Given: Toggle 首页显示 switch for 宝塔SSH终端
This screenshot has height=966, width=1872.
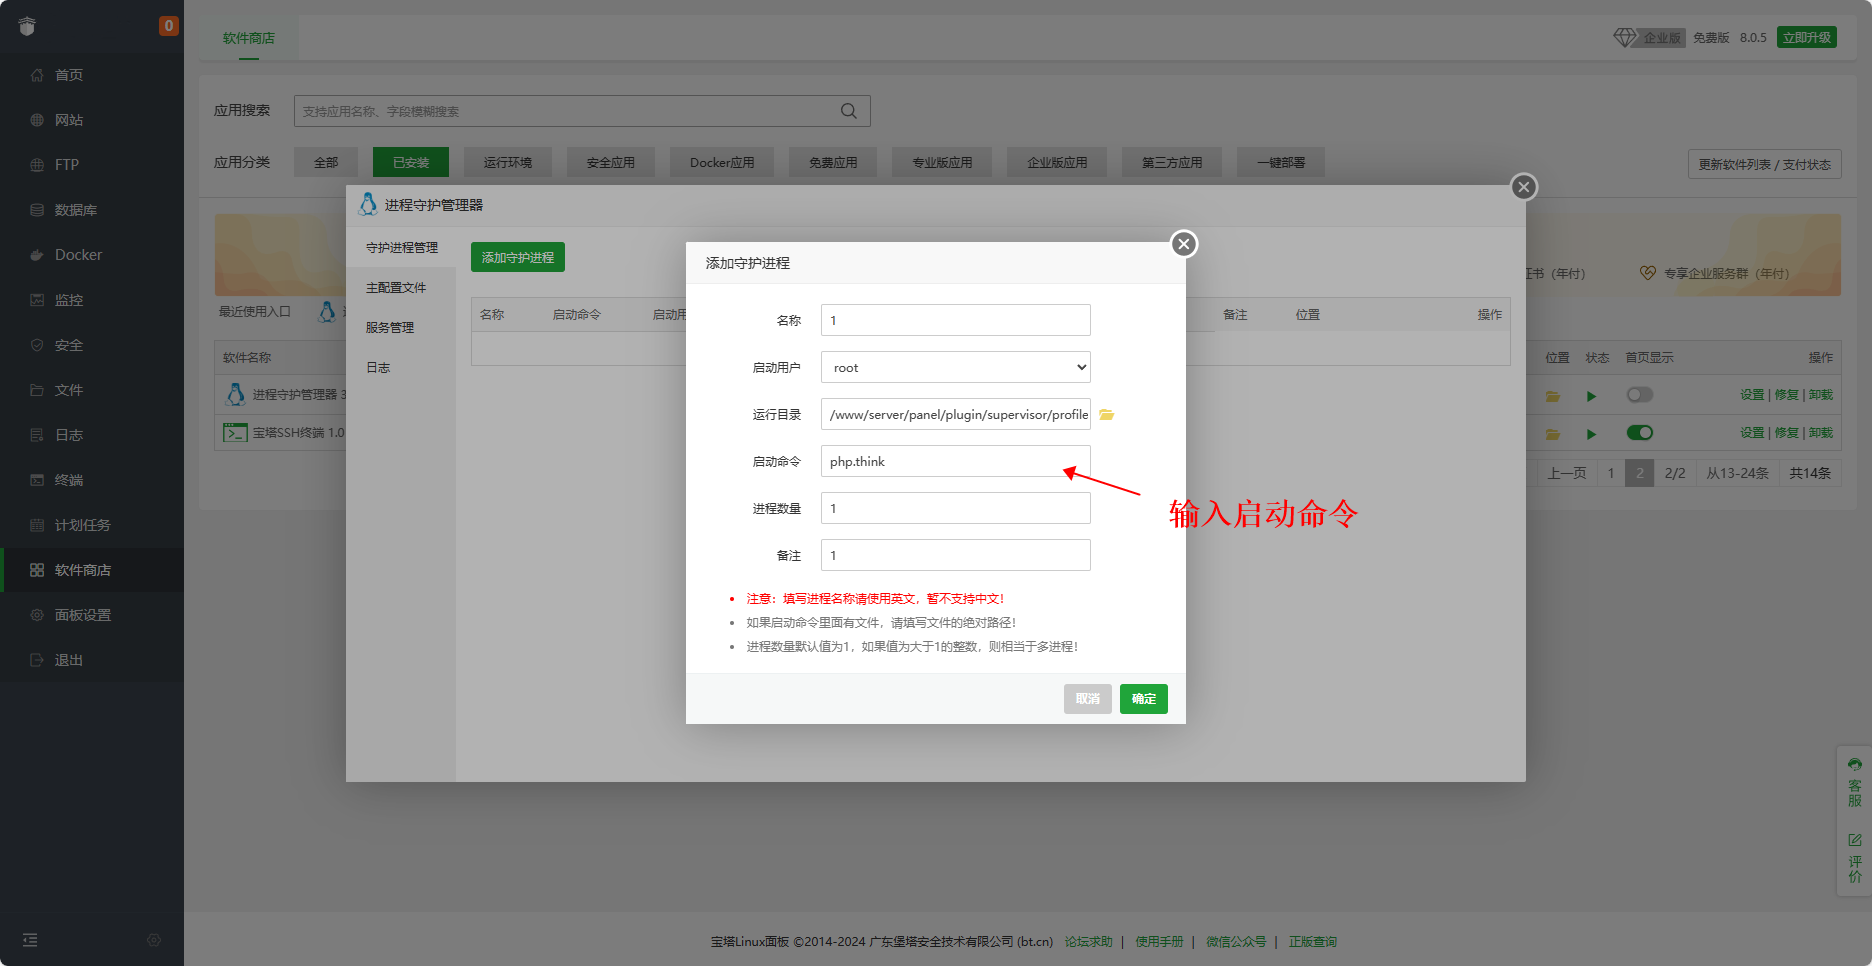Looking at the screenshot, I should (1639, 433).
